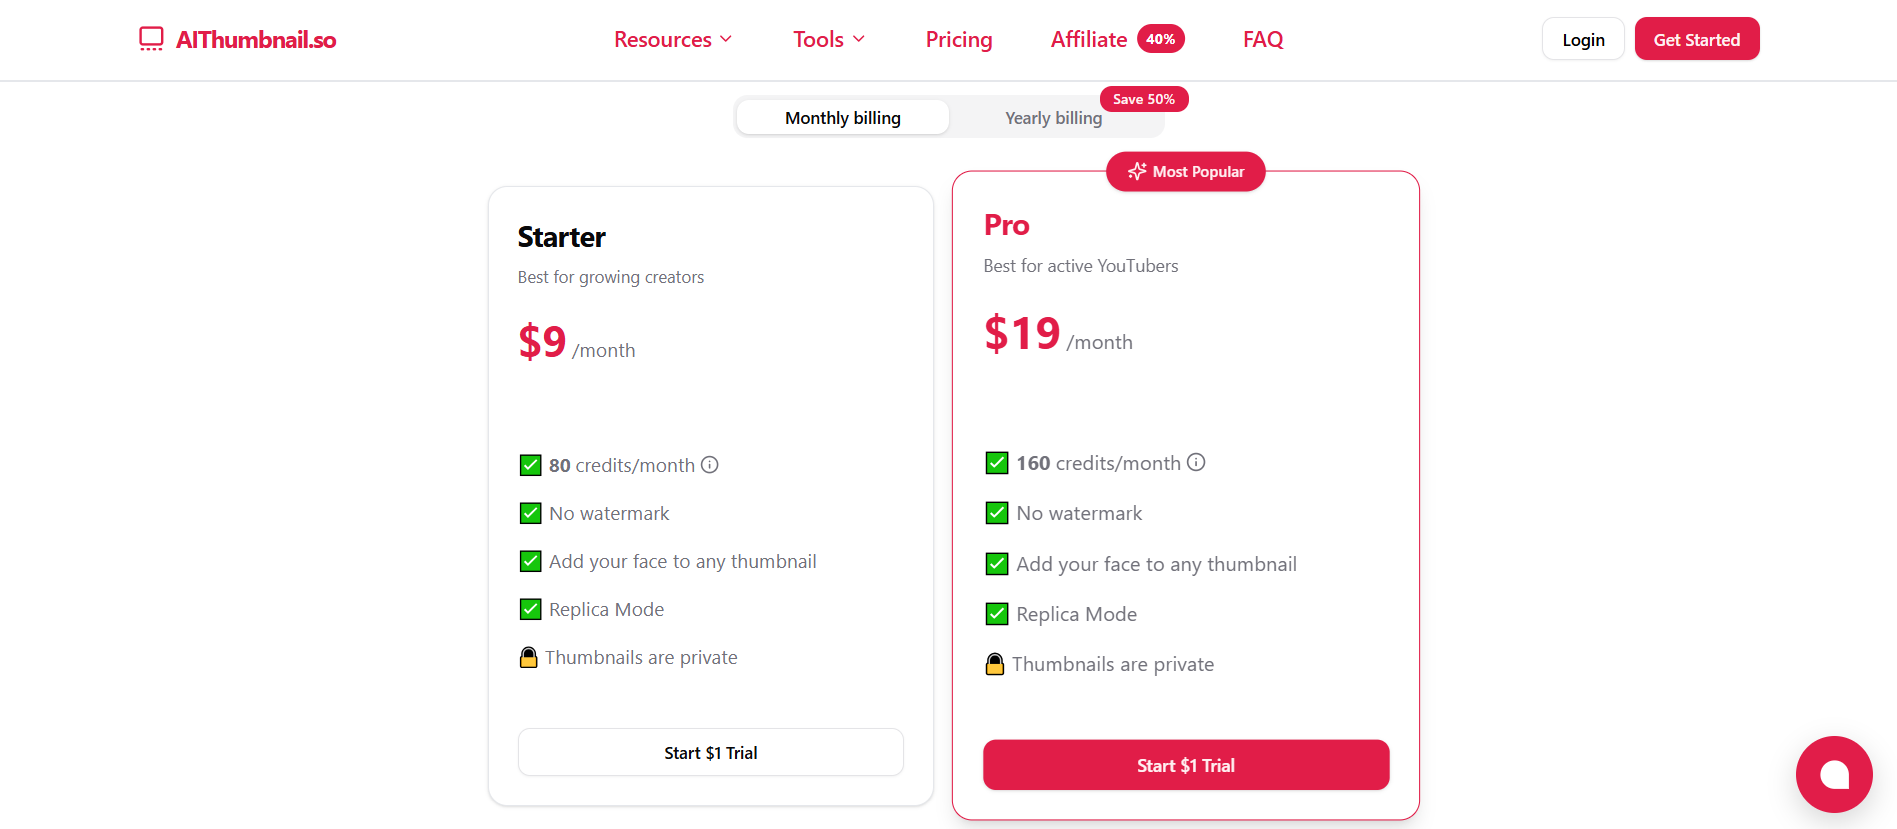Click the Save 50% badge
Screen dimensions: 1897x829
click(x=1143, y=98)
